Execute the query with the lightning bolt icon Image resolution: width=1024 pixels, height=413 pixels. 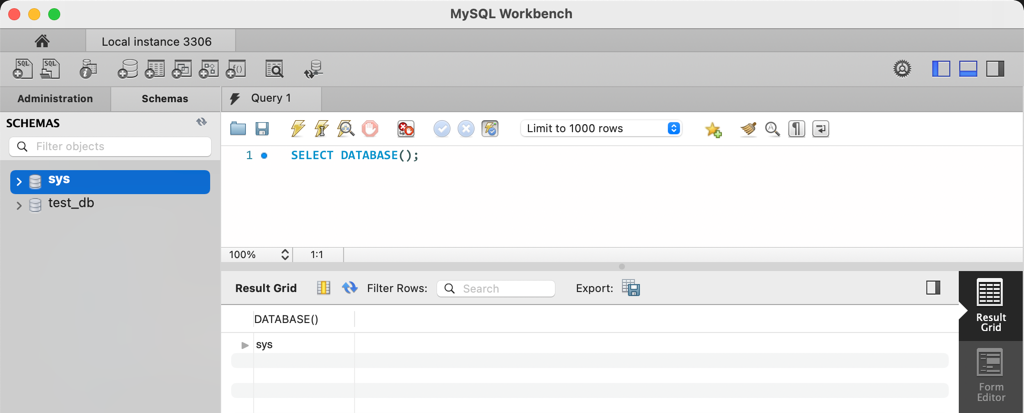tap(297, 129)
